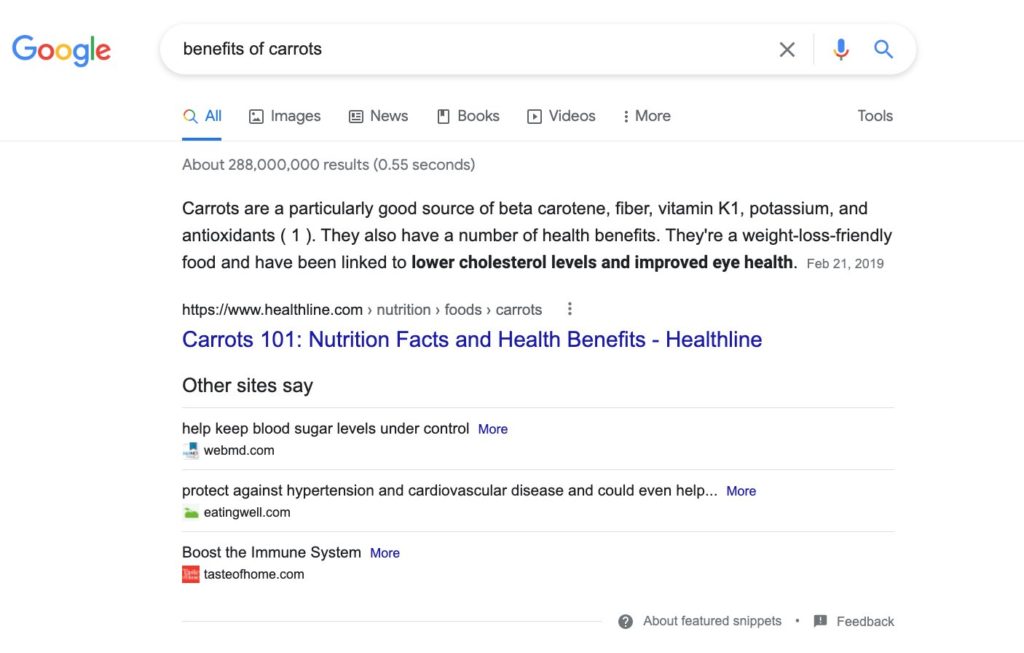Open Carrots 101 Healthline result link
Screen dimensions: 1024x653
pos(472,340)
